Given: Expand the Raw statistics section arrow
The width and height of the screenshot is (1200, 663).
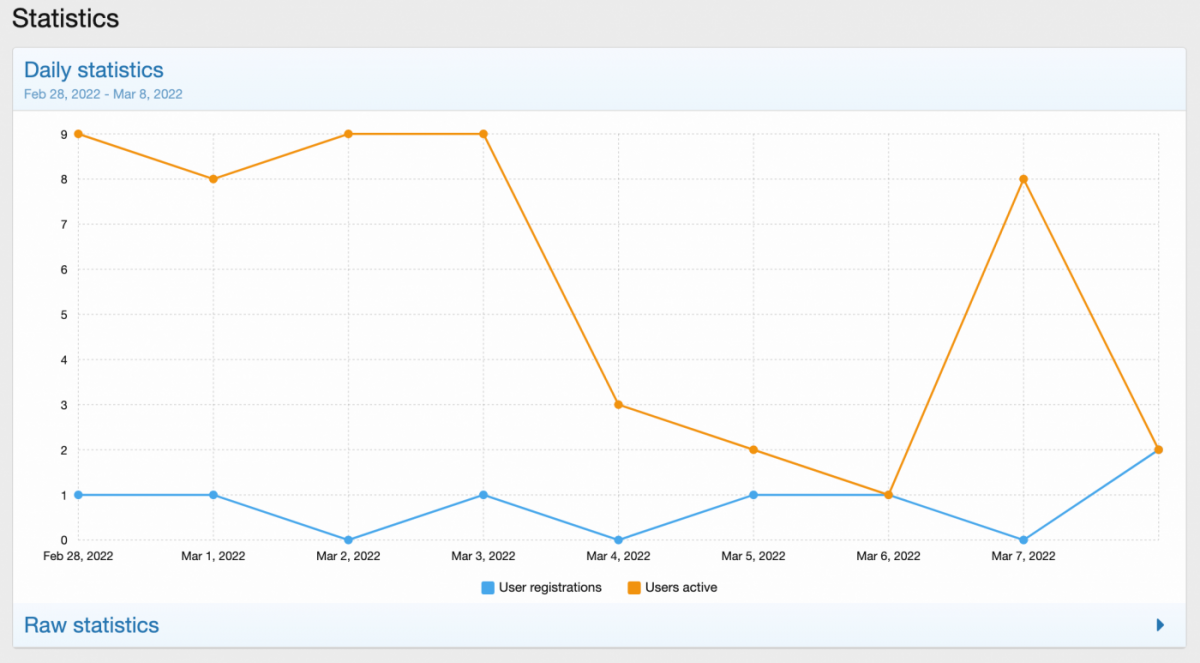Looking at the screenshot, I should tap(1160, 625).
